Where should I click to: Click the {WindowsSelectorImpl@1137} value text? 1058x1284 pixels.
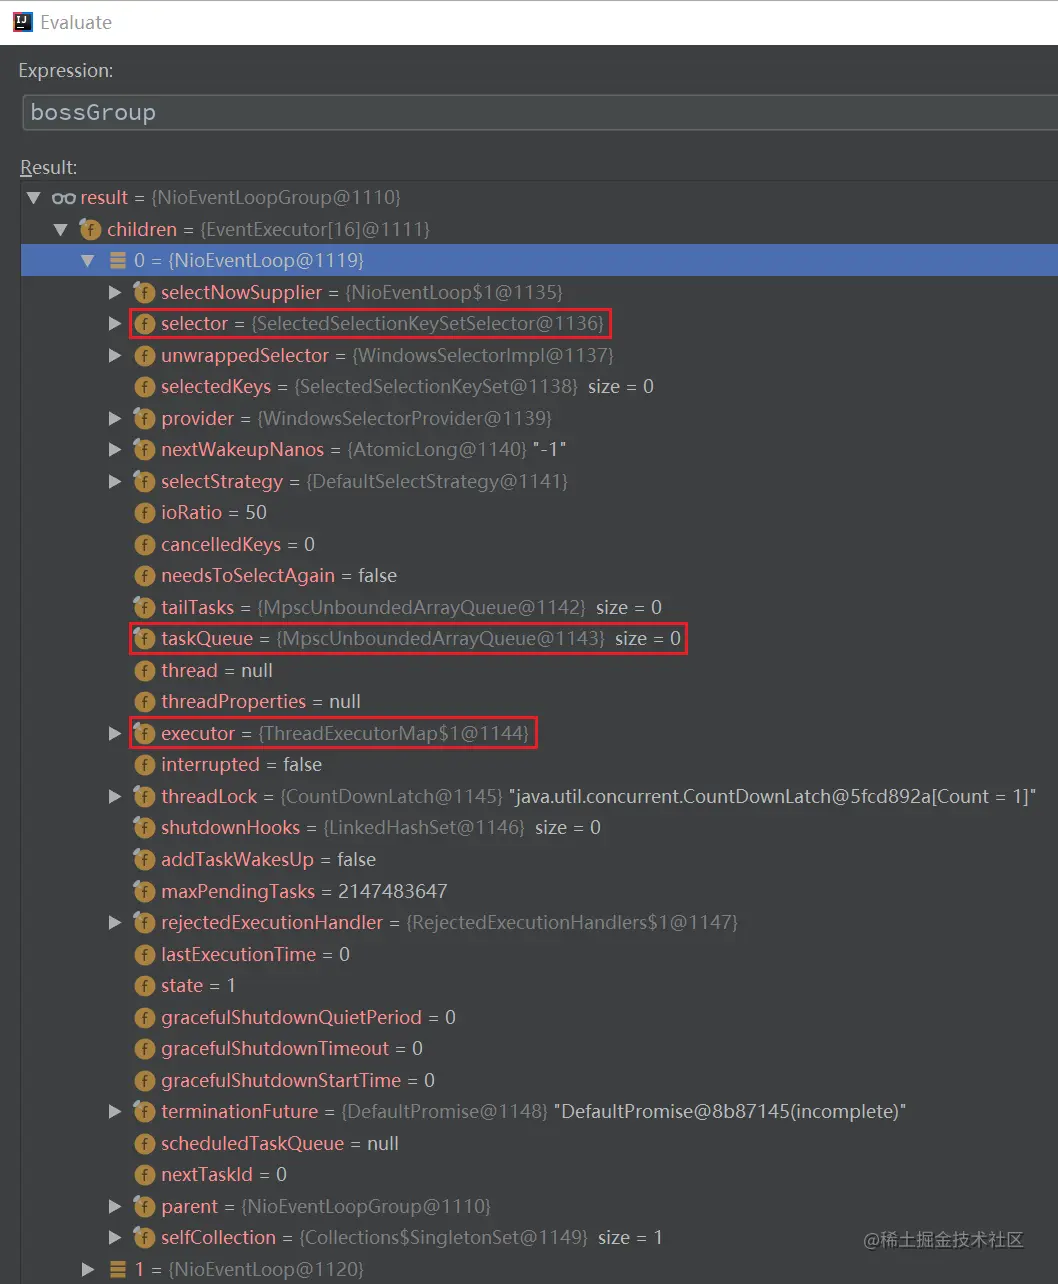pyautogui.click(x=483, y=356)
